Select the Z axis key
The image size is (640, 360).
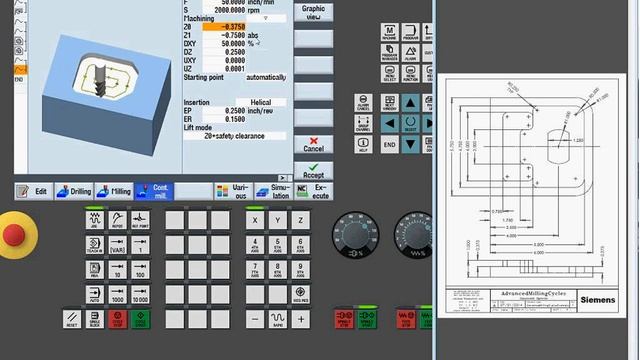[300, 220]
